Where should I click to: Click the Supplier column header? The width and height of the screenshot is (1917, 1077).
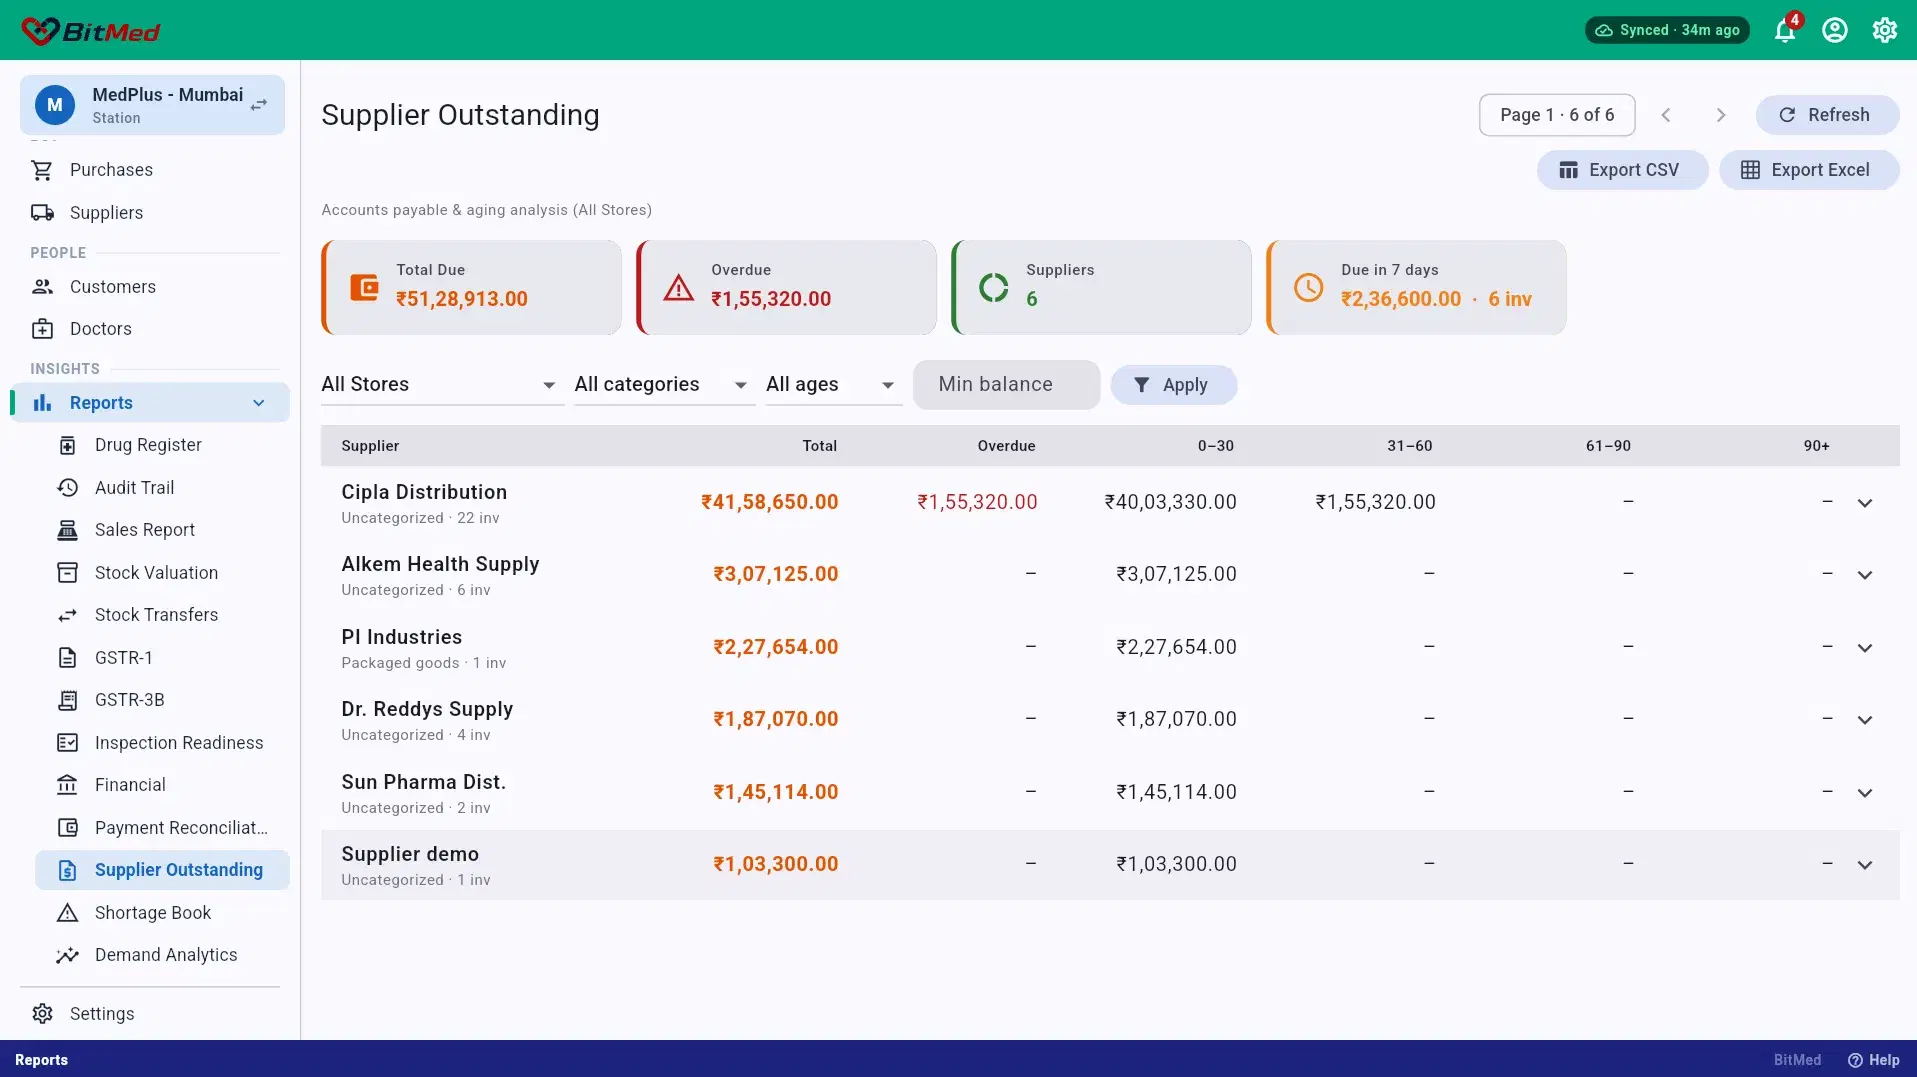pos(370,446)
